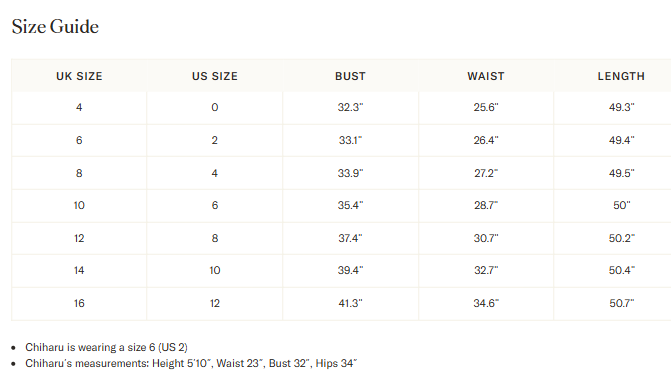The height and width of the screenshot is (376, 671).
Task: Click the 49.5" length value
Action: point(622,173)
